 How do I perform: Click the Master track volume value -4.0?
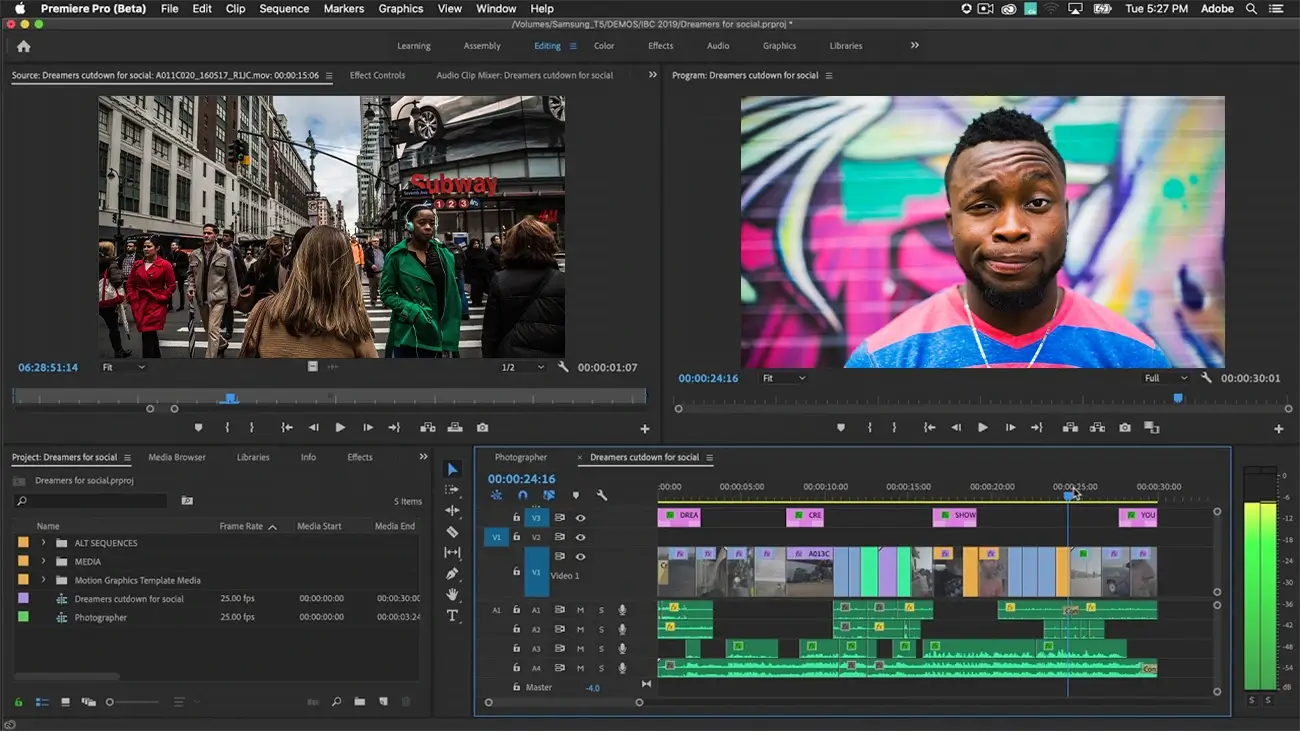[592, 688]
